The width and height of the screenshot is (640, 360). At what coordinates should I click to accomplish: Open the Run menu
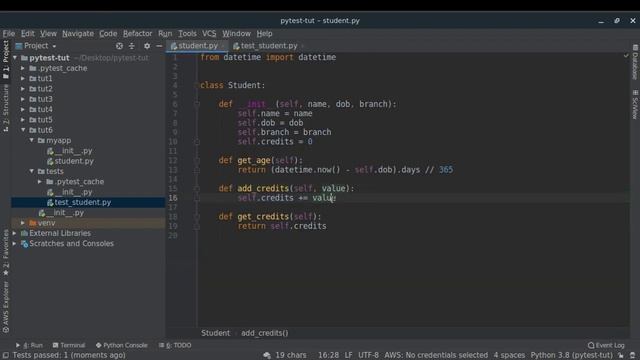coord(165,33)
